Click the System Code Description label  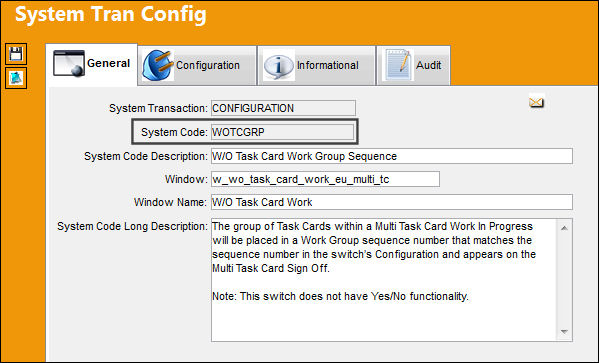(146, 156)
